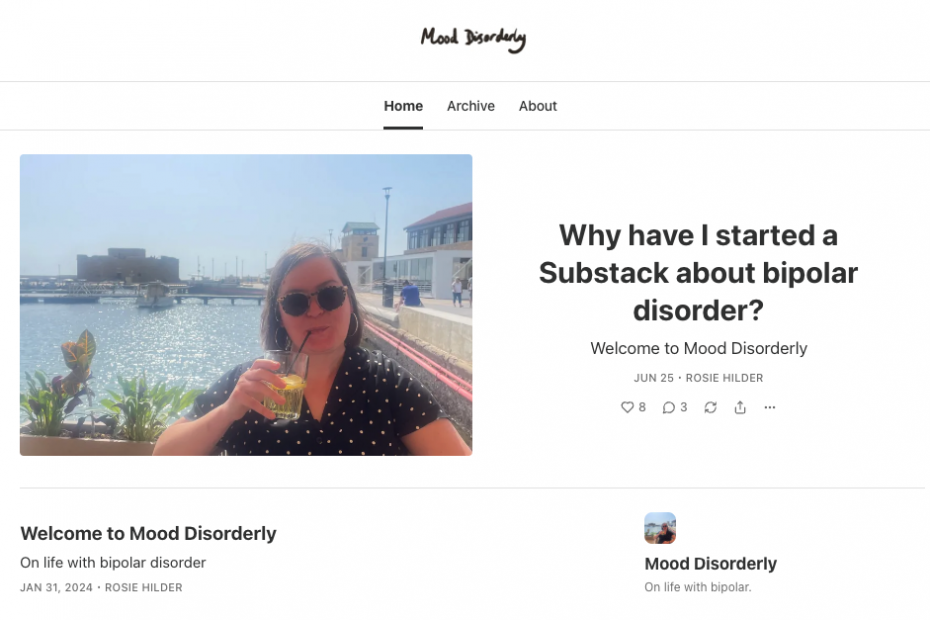Go to the About tab
The height and width of the screenshot is (620, 930).
(x=538, y=106)
